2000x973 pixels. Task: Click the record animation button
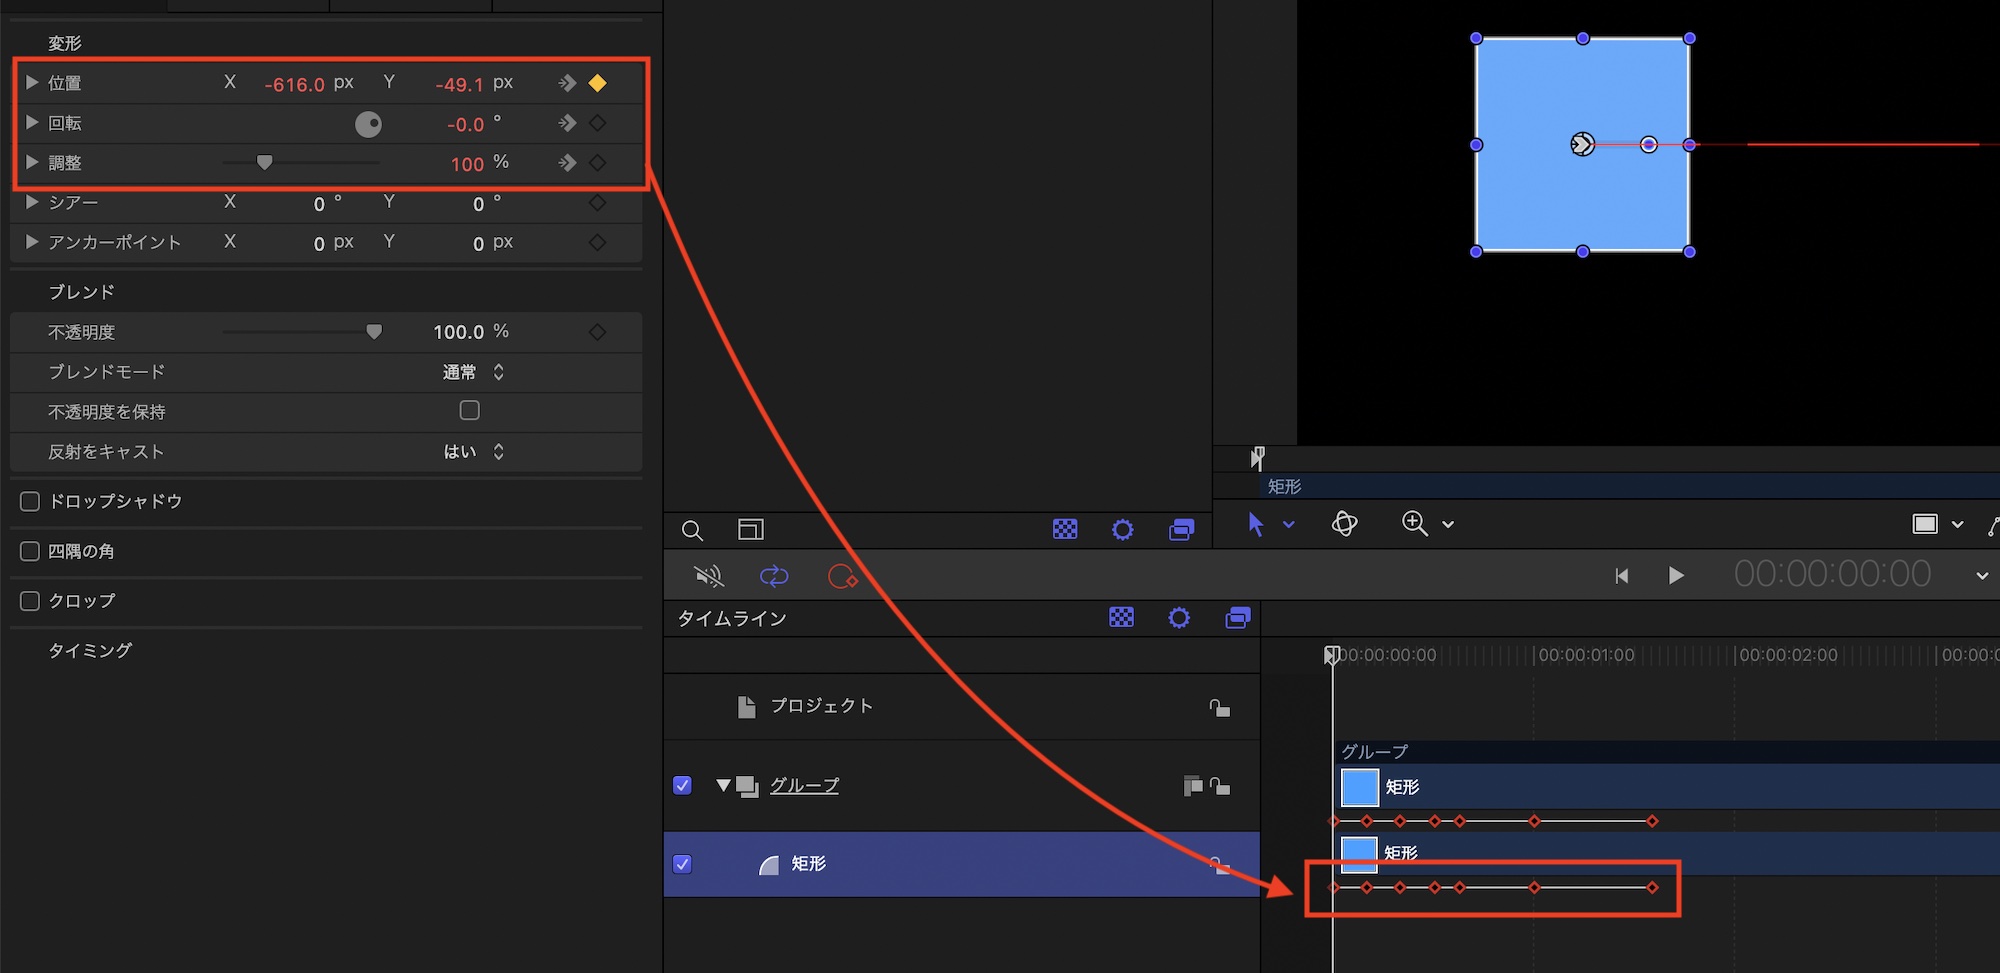pos(842,576)
